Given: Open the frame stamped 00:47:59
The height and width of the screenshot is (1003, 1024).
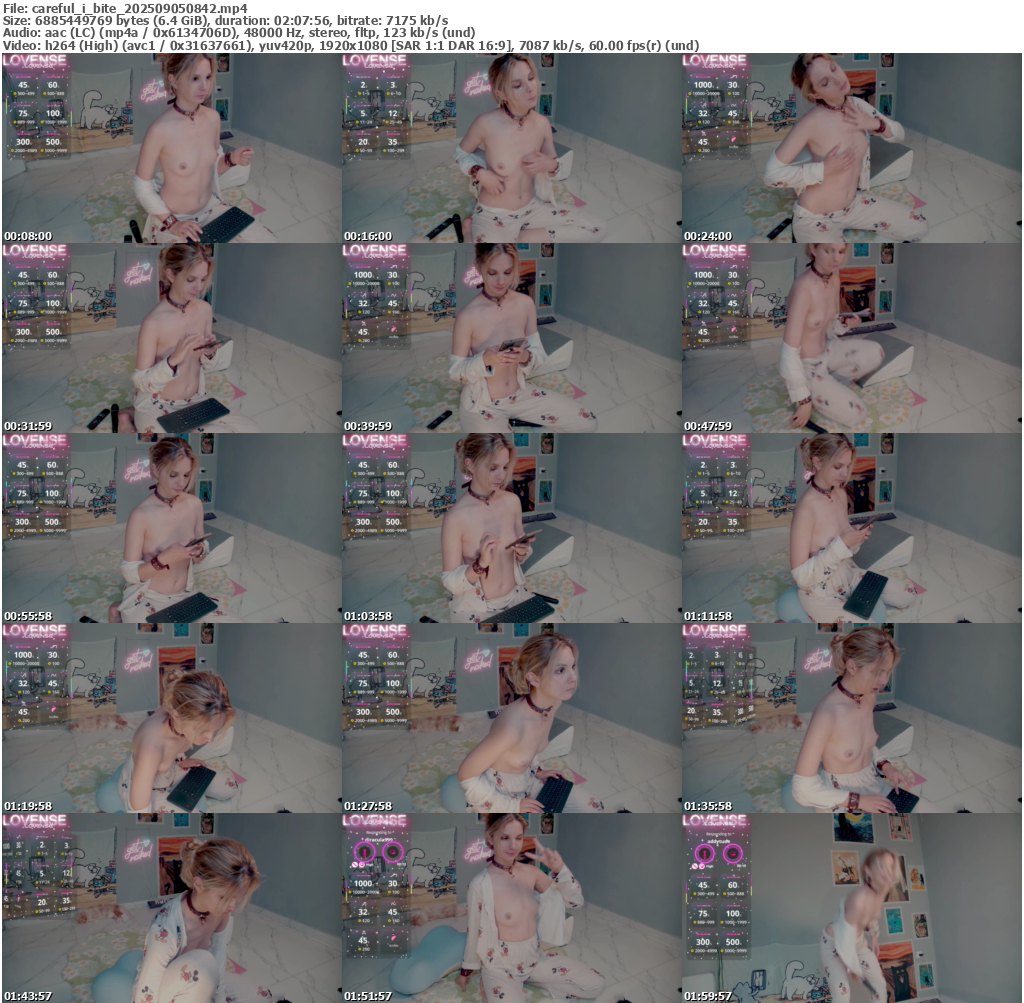Looking at the screenshot, I should click(852, 338).
